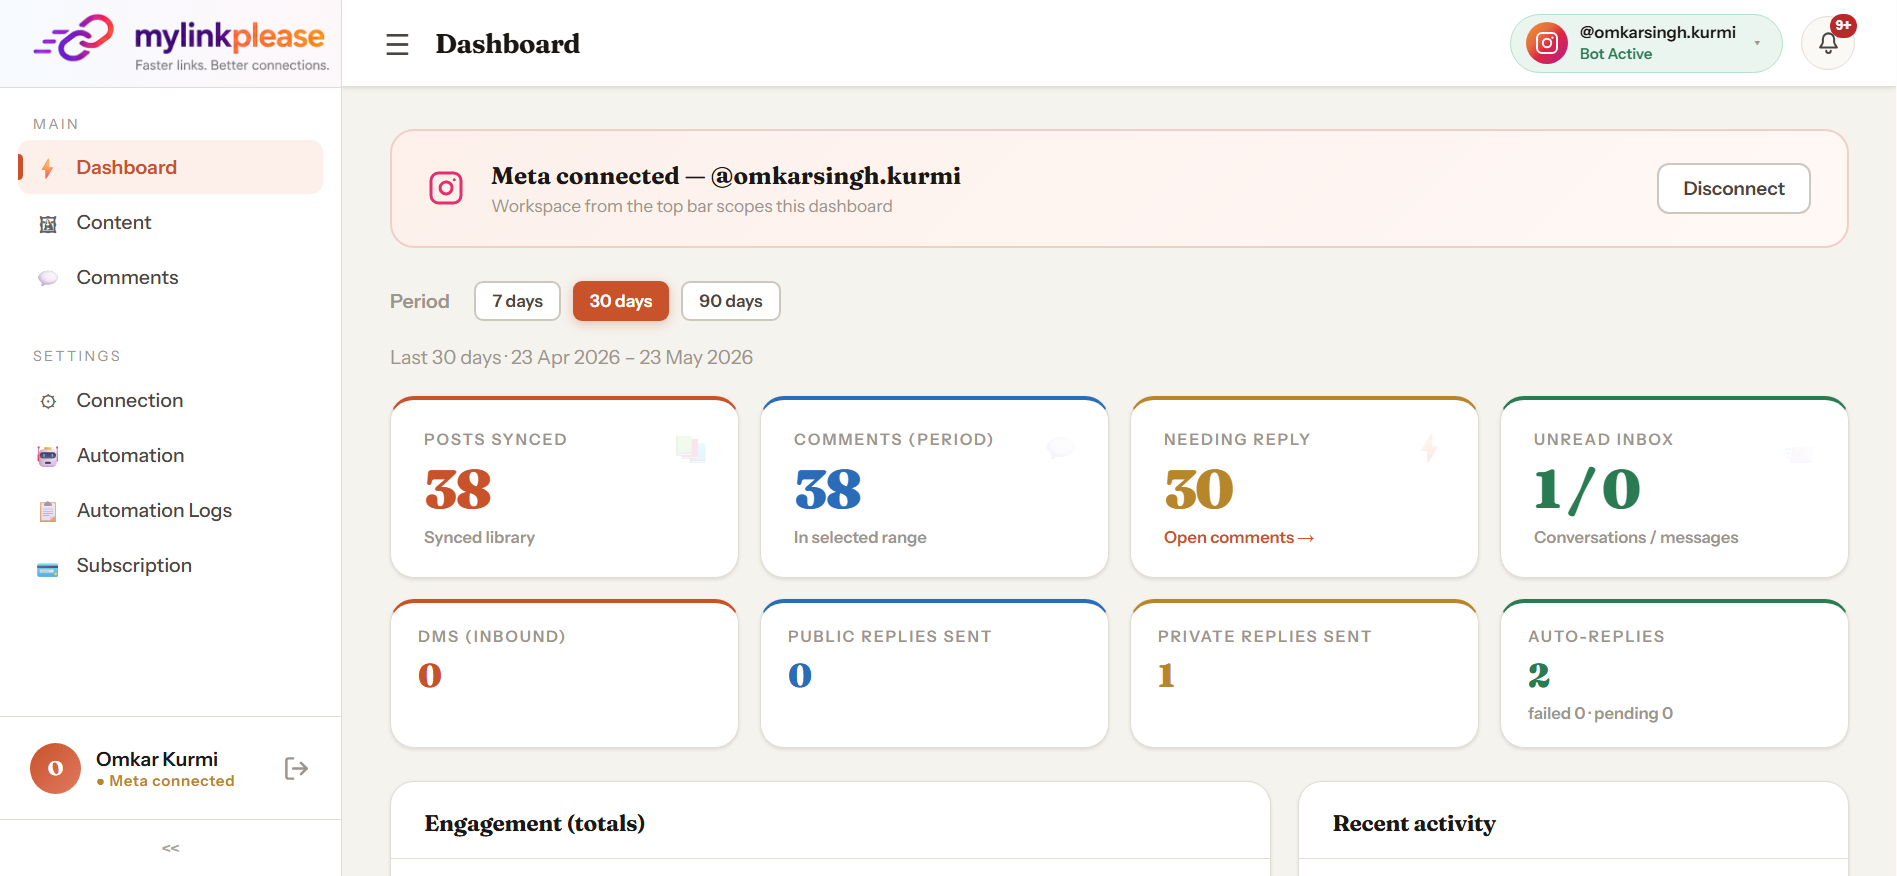Click the Disconnect button

coord(1734,188)
